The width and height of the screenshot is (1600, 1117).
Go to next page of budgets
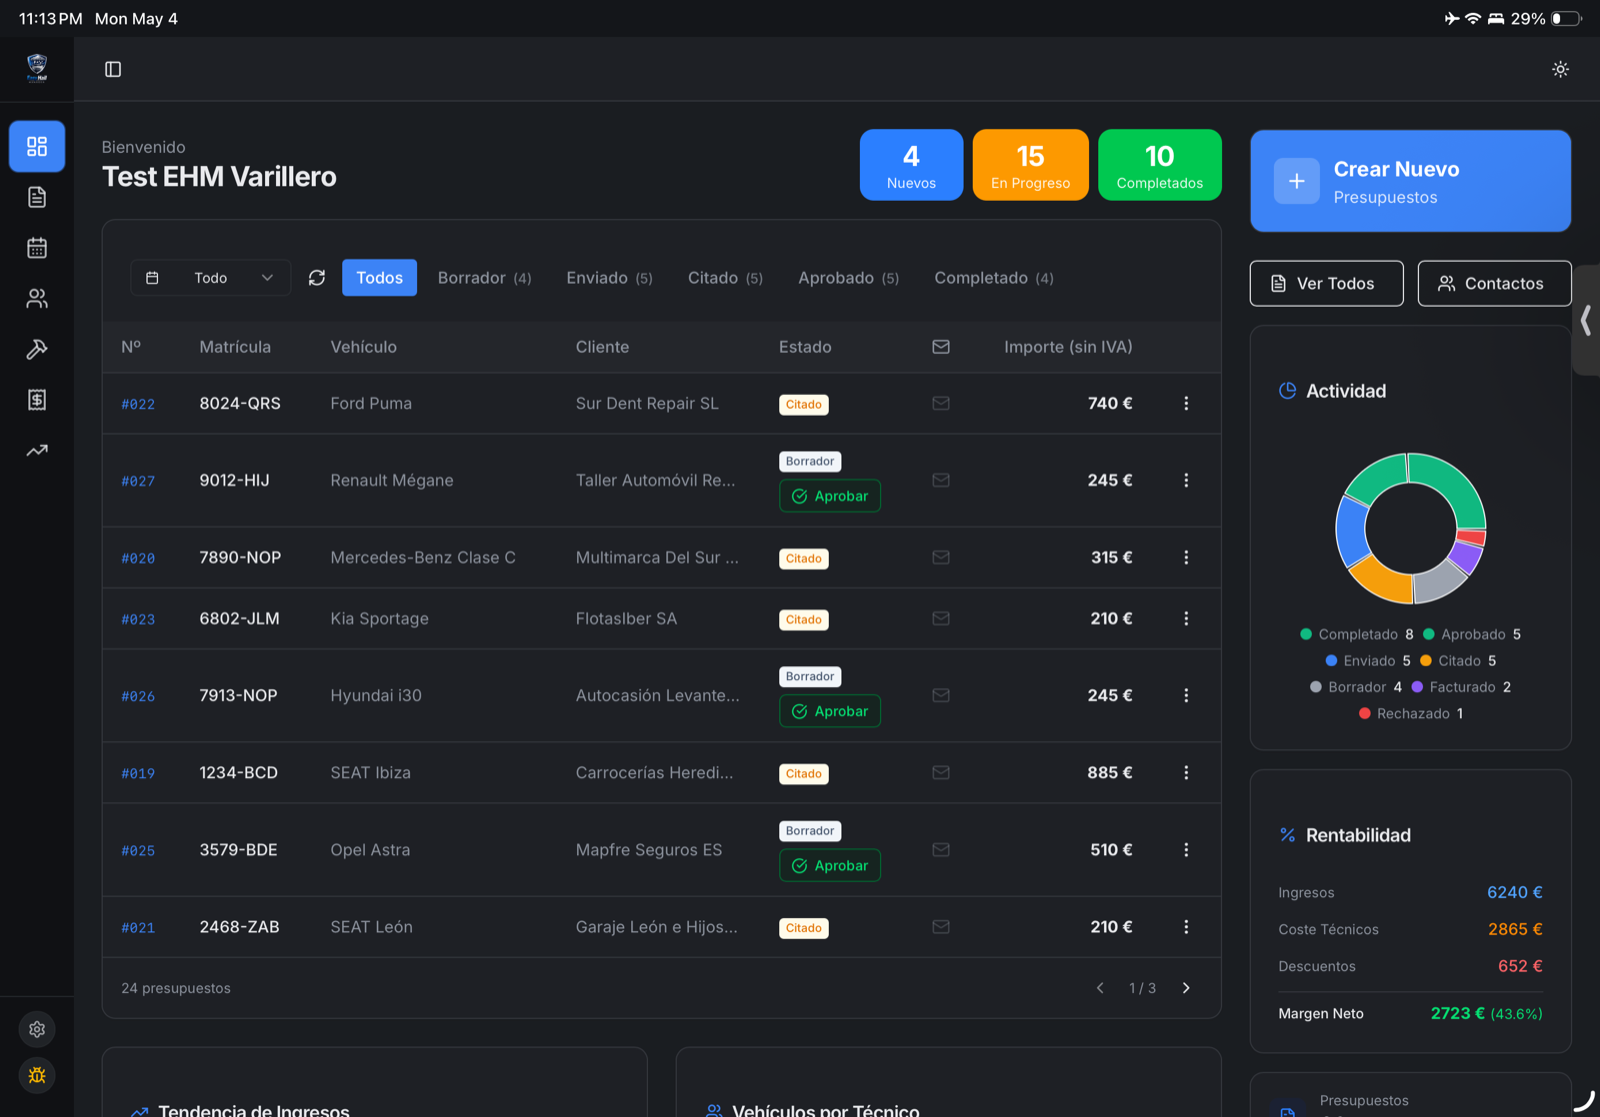[x=1186, y=988]
